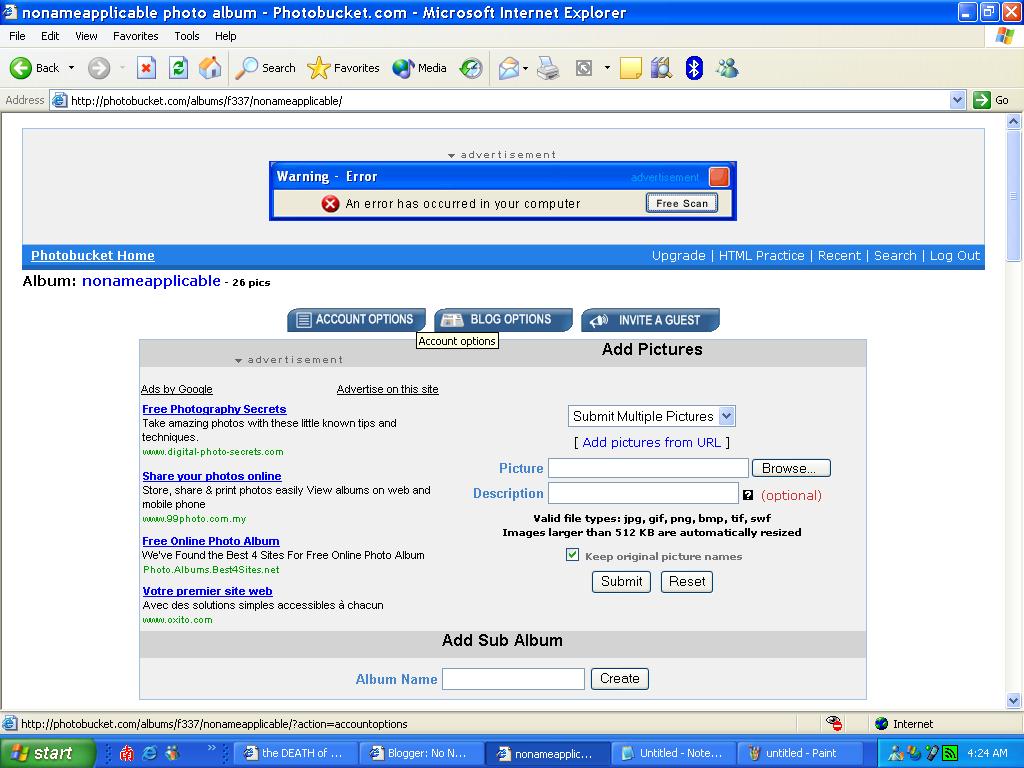Click the Free Scan ad button
Viewport: 1024px width, 768px height.
pyautogui.click(x=682, y=203)
